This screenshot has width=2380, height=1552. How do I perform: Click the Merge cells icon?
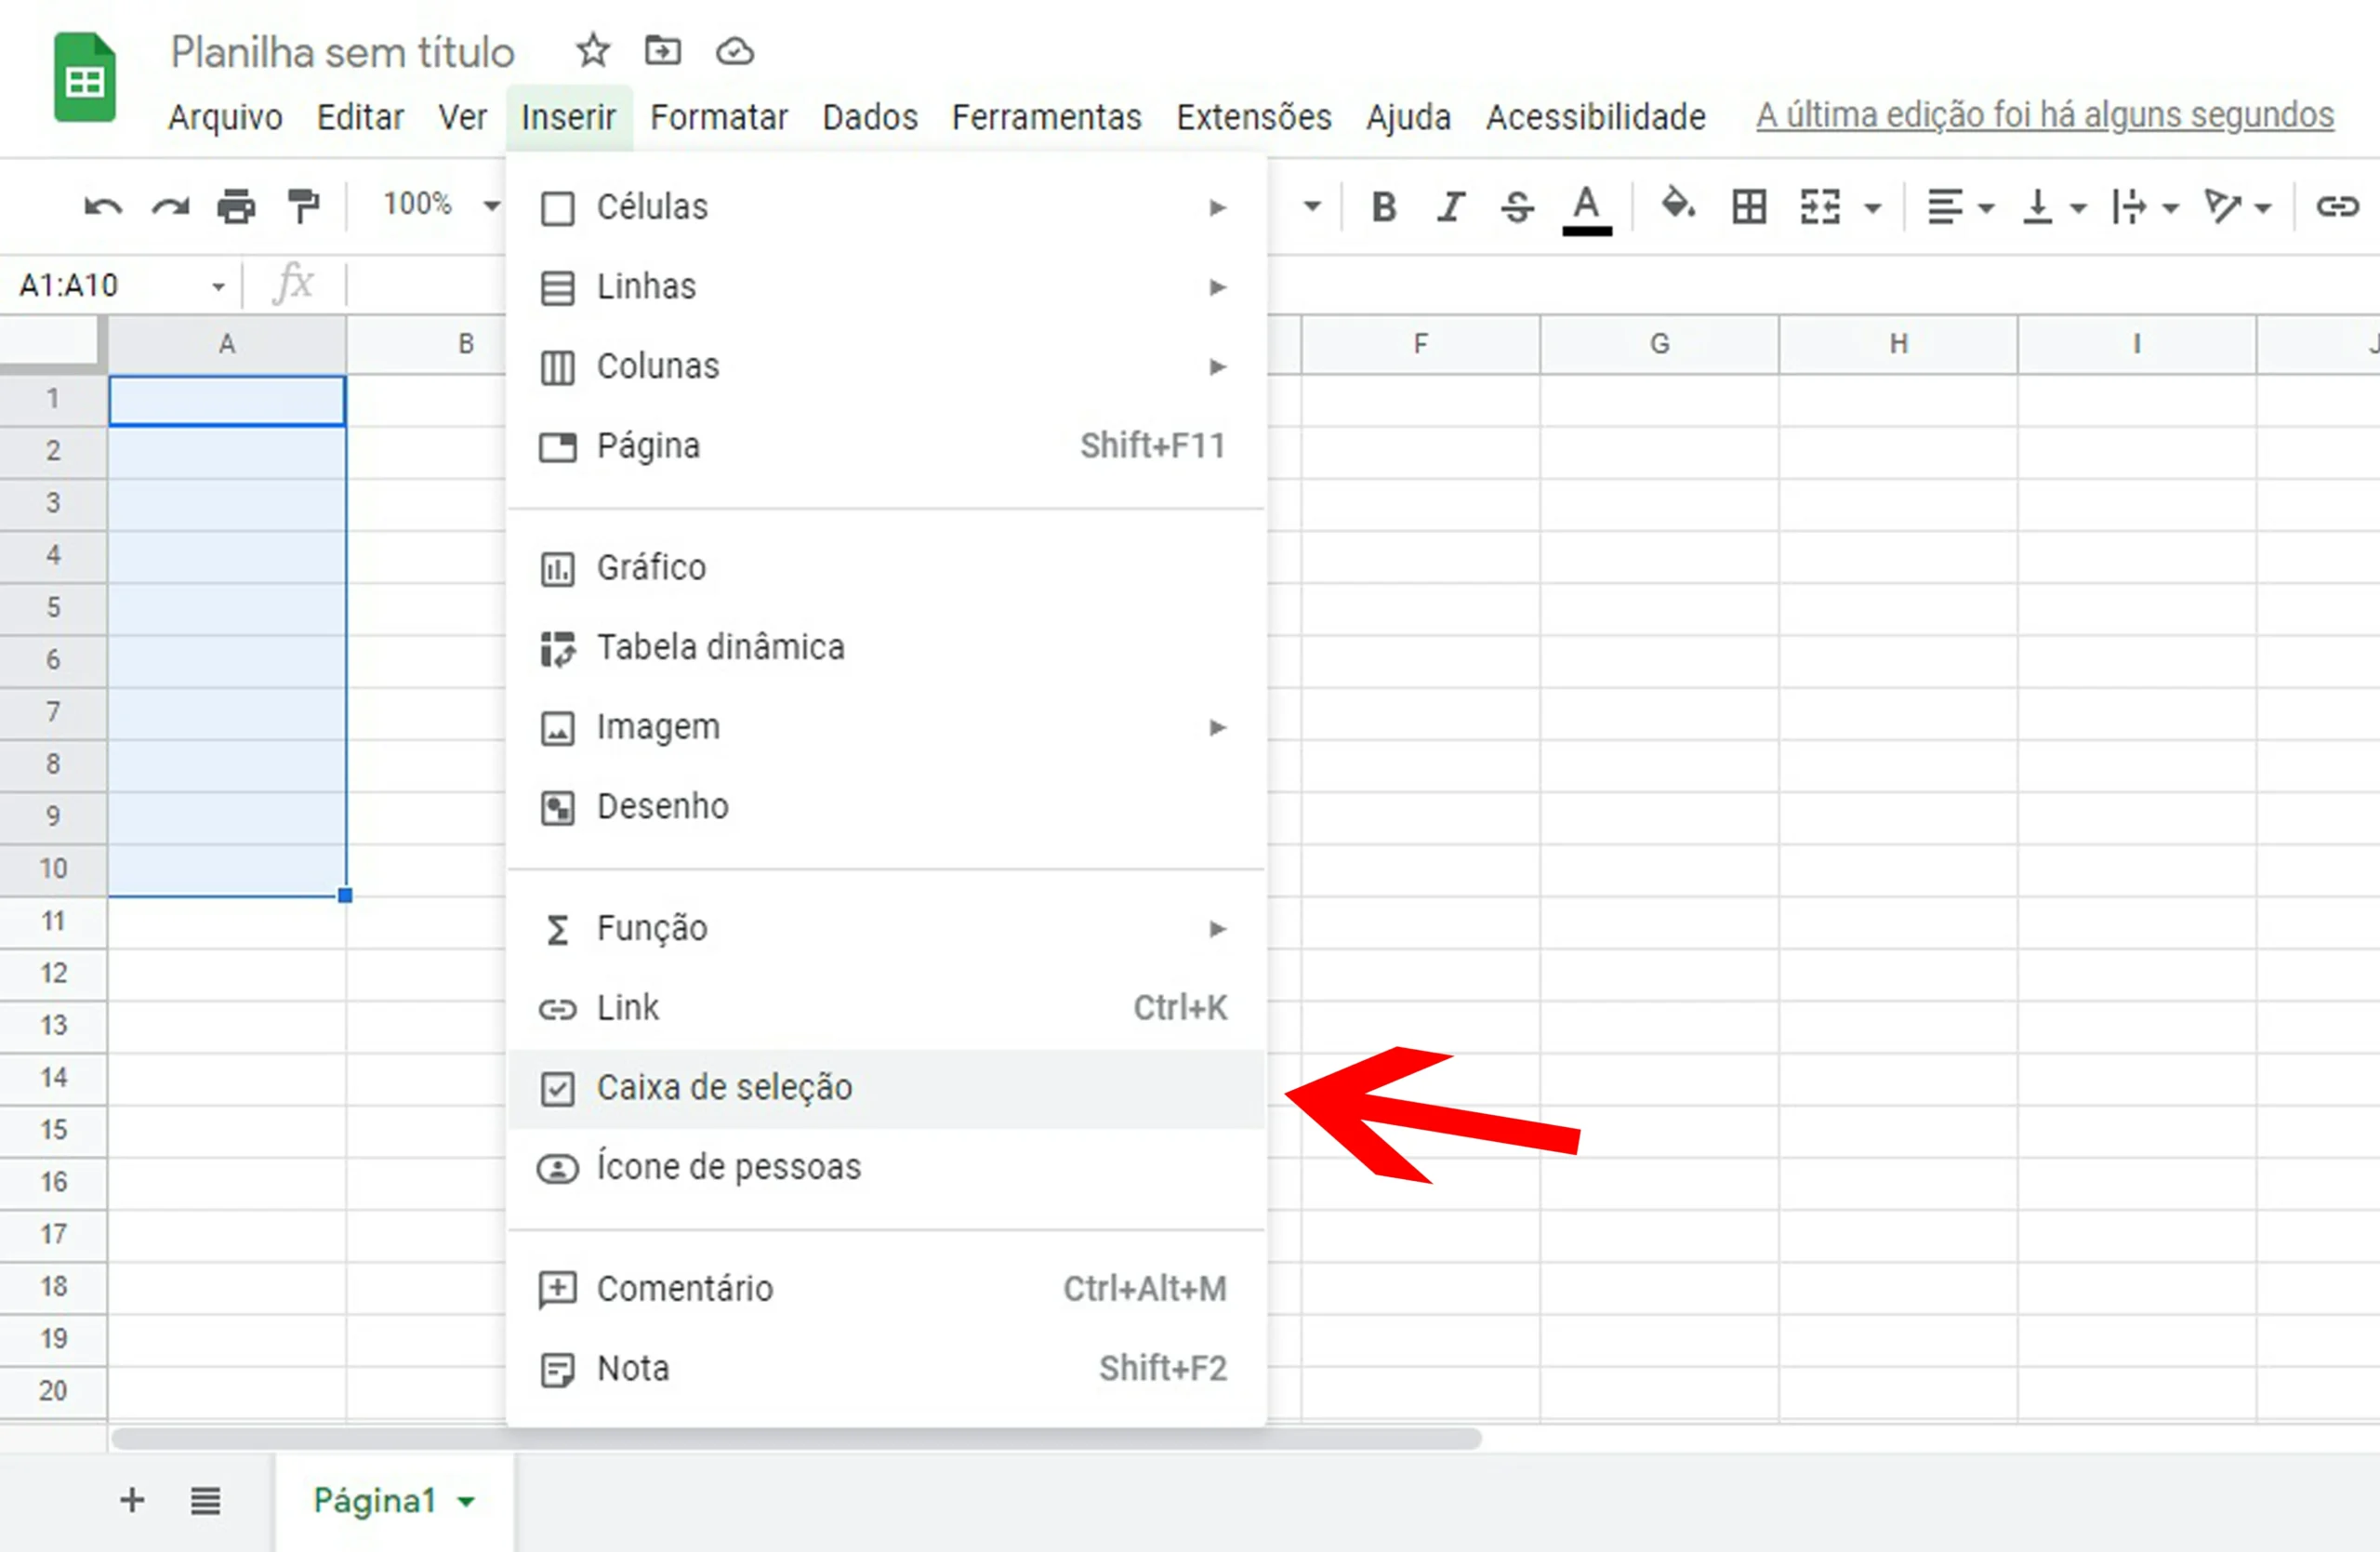1820,207
